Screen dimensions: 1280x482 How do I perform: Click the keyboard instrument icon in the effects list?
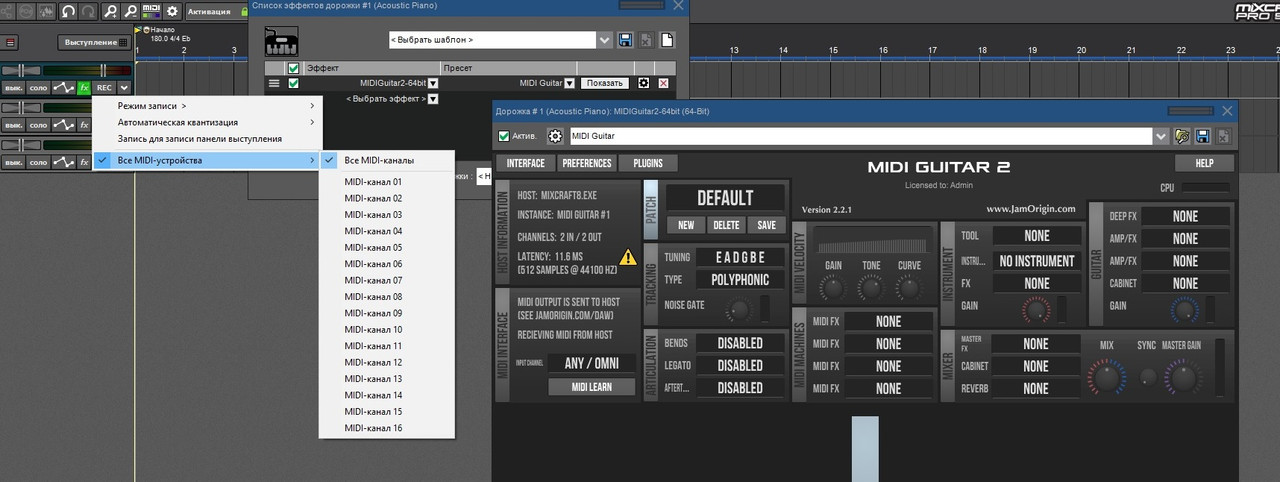point(282,41)
